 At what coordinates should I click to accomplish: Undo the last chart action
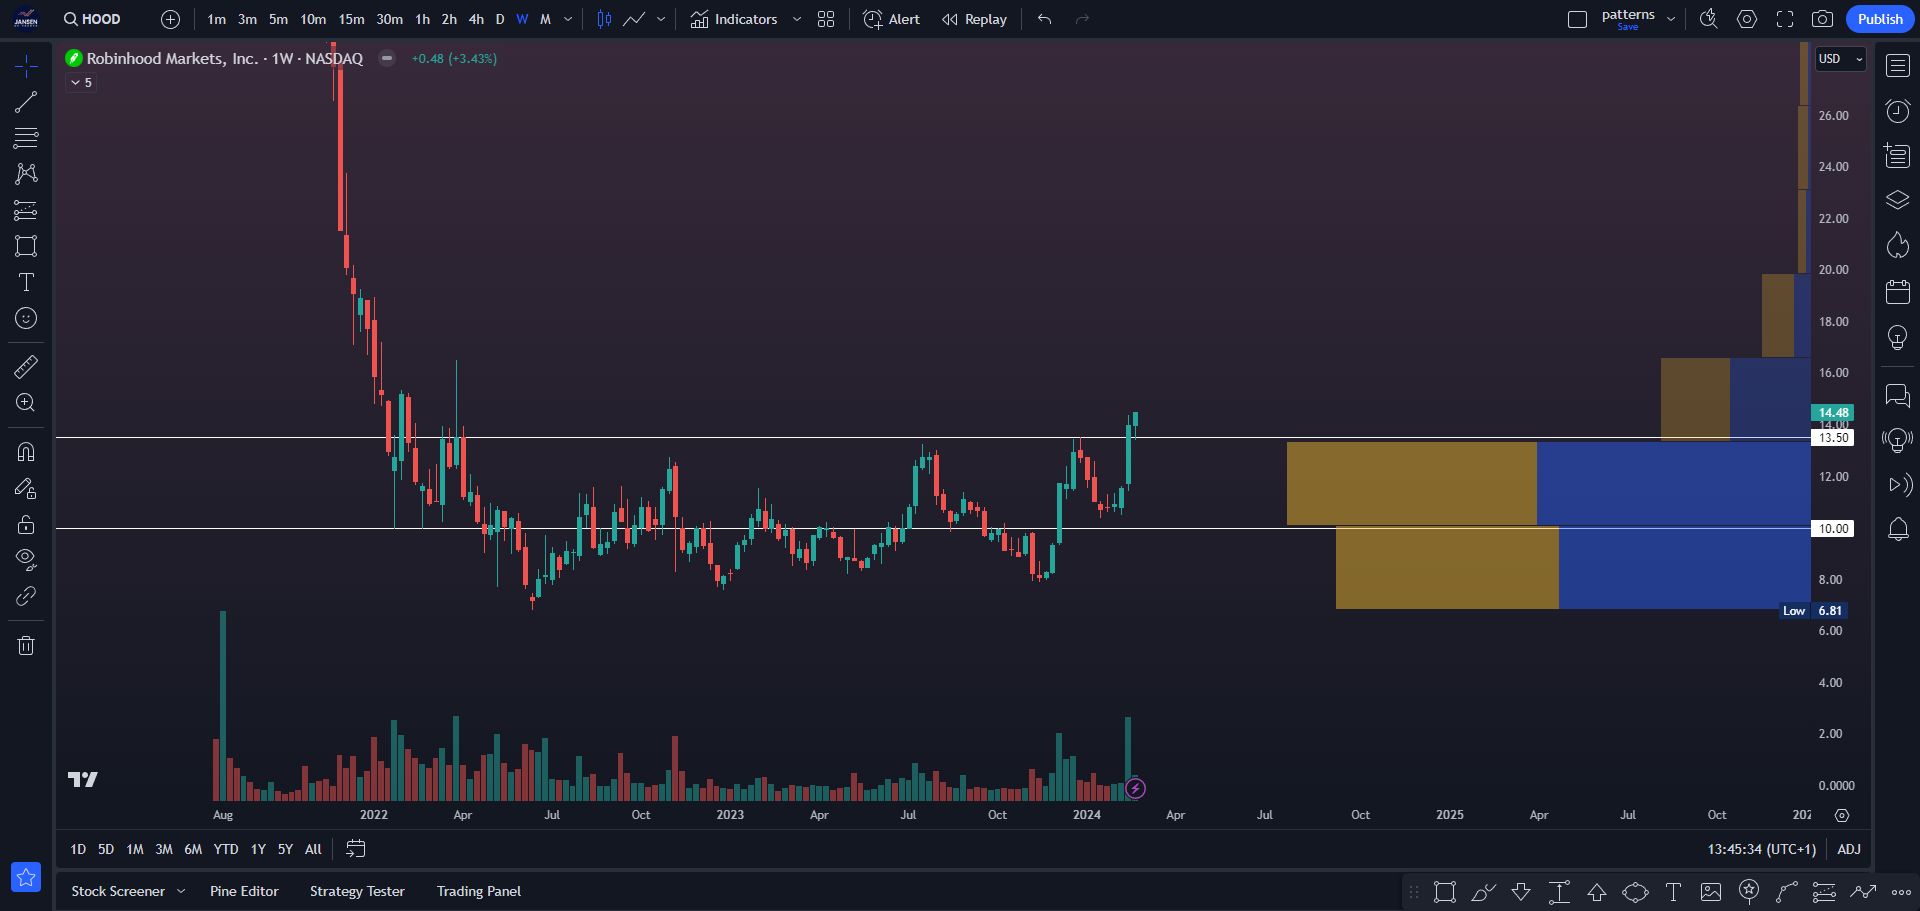[1045, 19]
